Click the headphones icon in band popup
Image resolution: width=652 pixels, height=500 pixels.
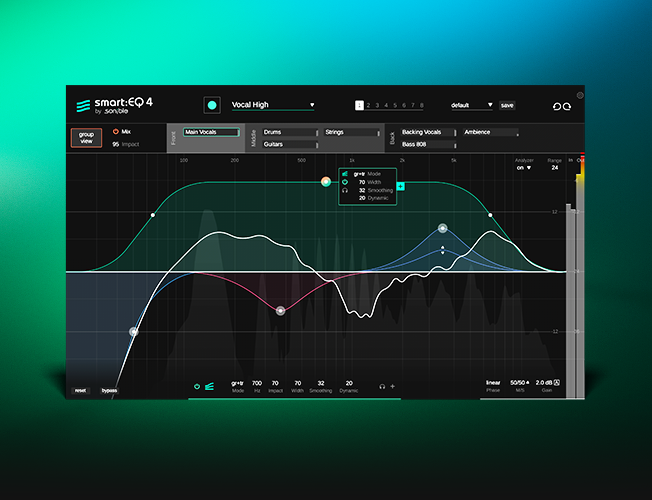(x=345, y=191)
